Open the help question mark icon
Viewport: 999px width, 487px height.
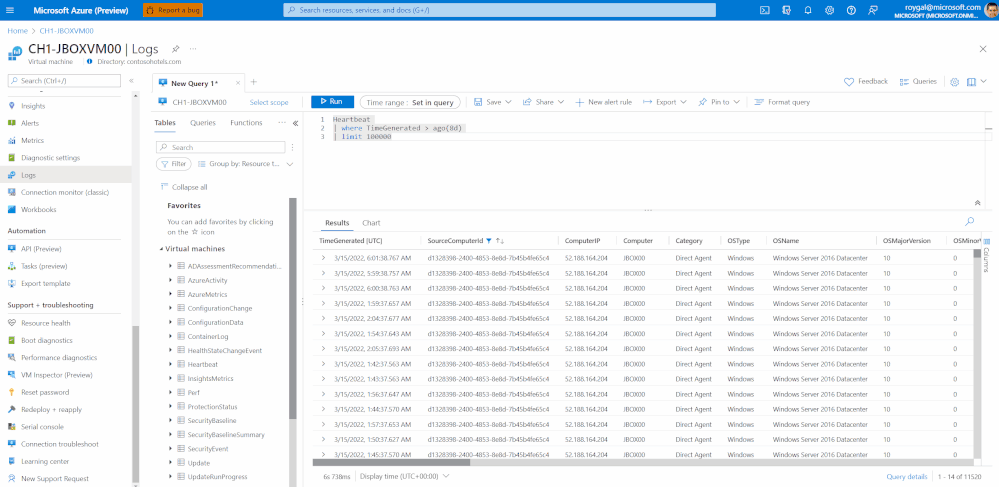coord(851,10)
